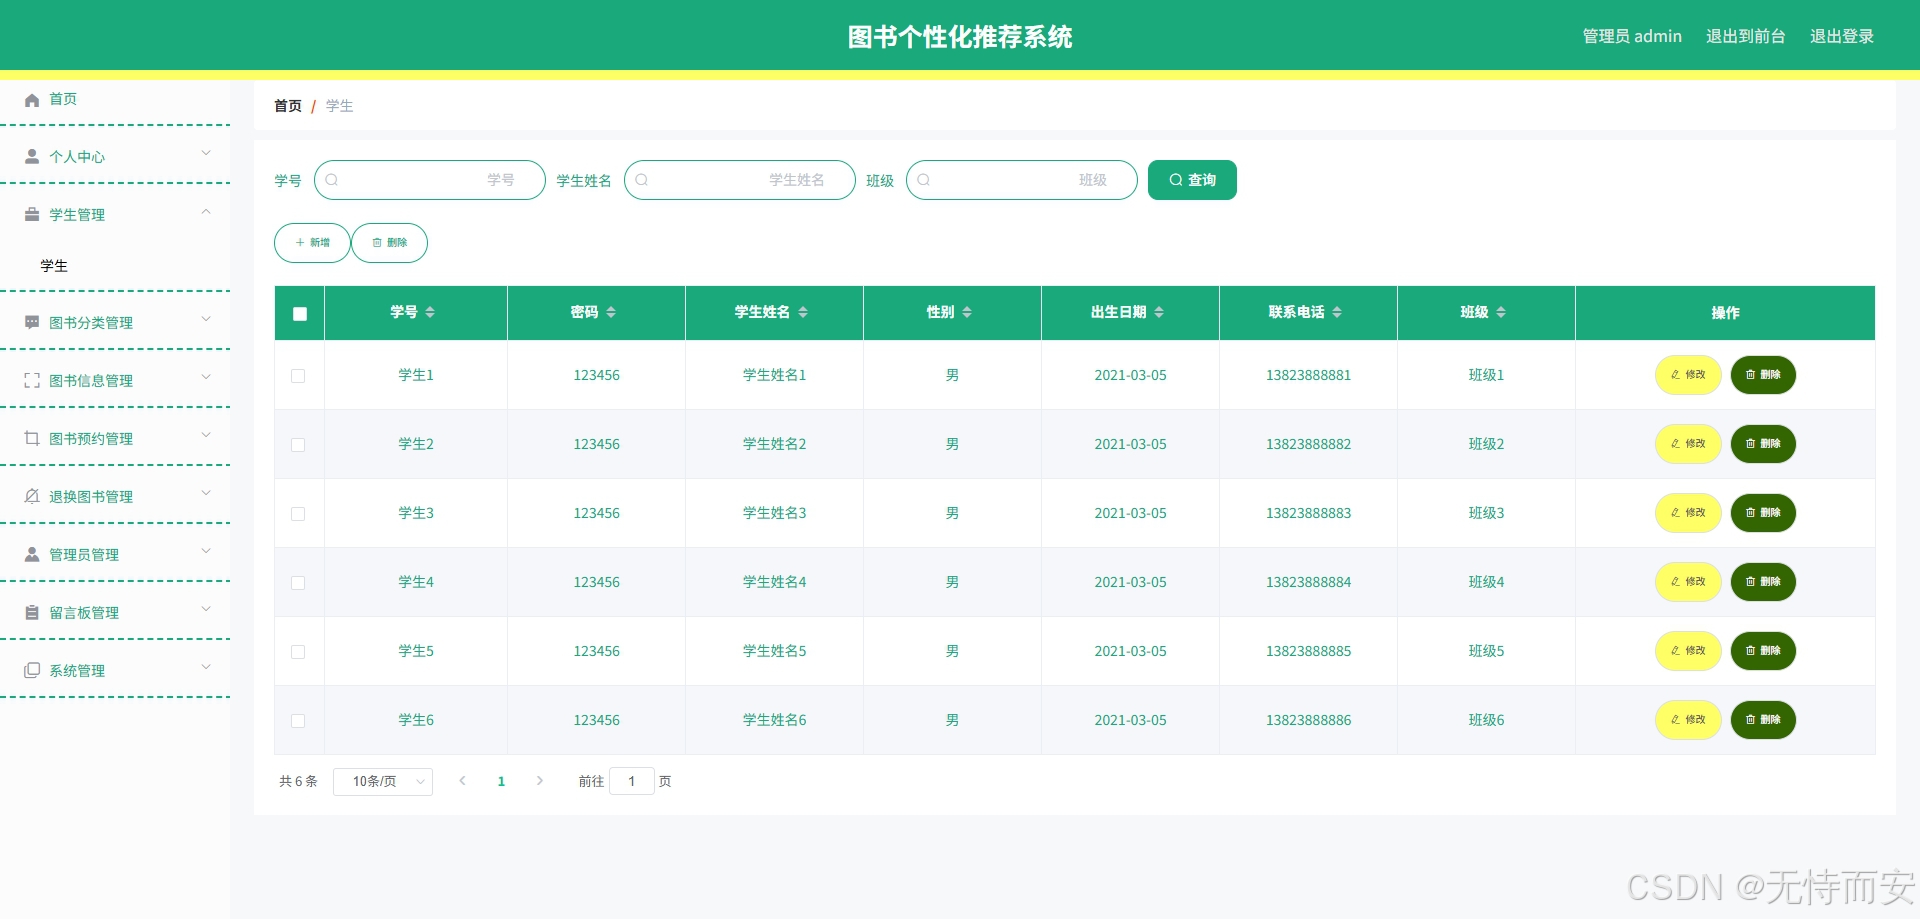Expand 留言板管理 chevron

(x=206, y=609)
